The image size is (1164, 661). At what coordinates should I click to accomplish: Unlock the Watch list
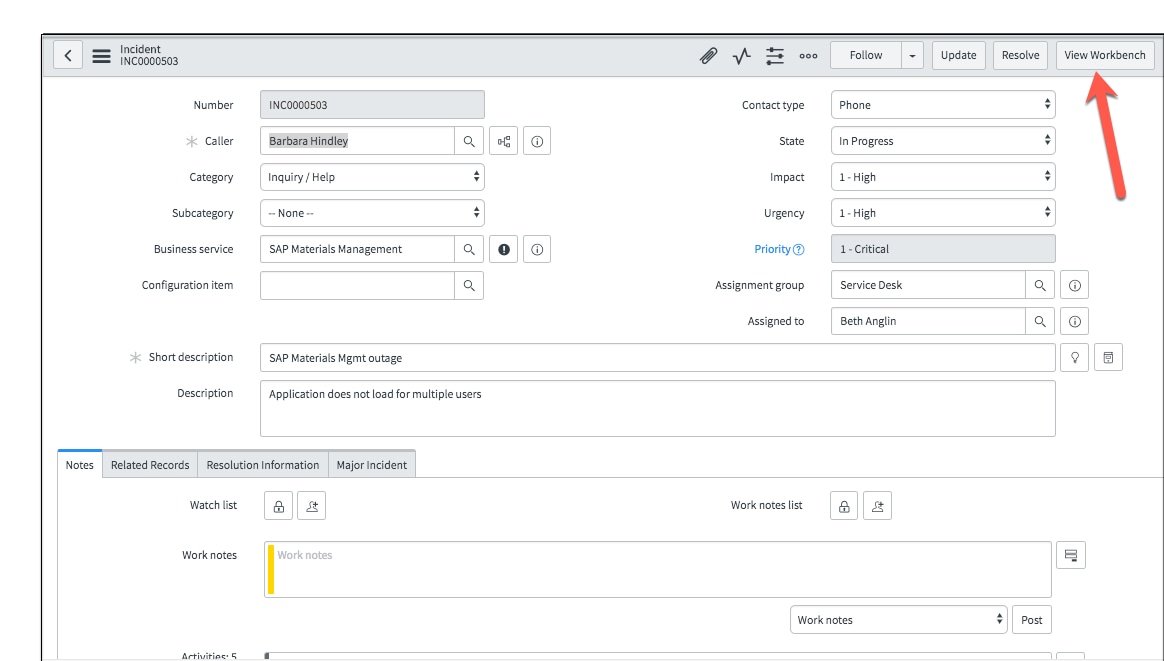pos(278,505)
